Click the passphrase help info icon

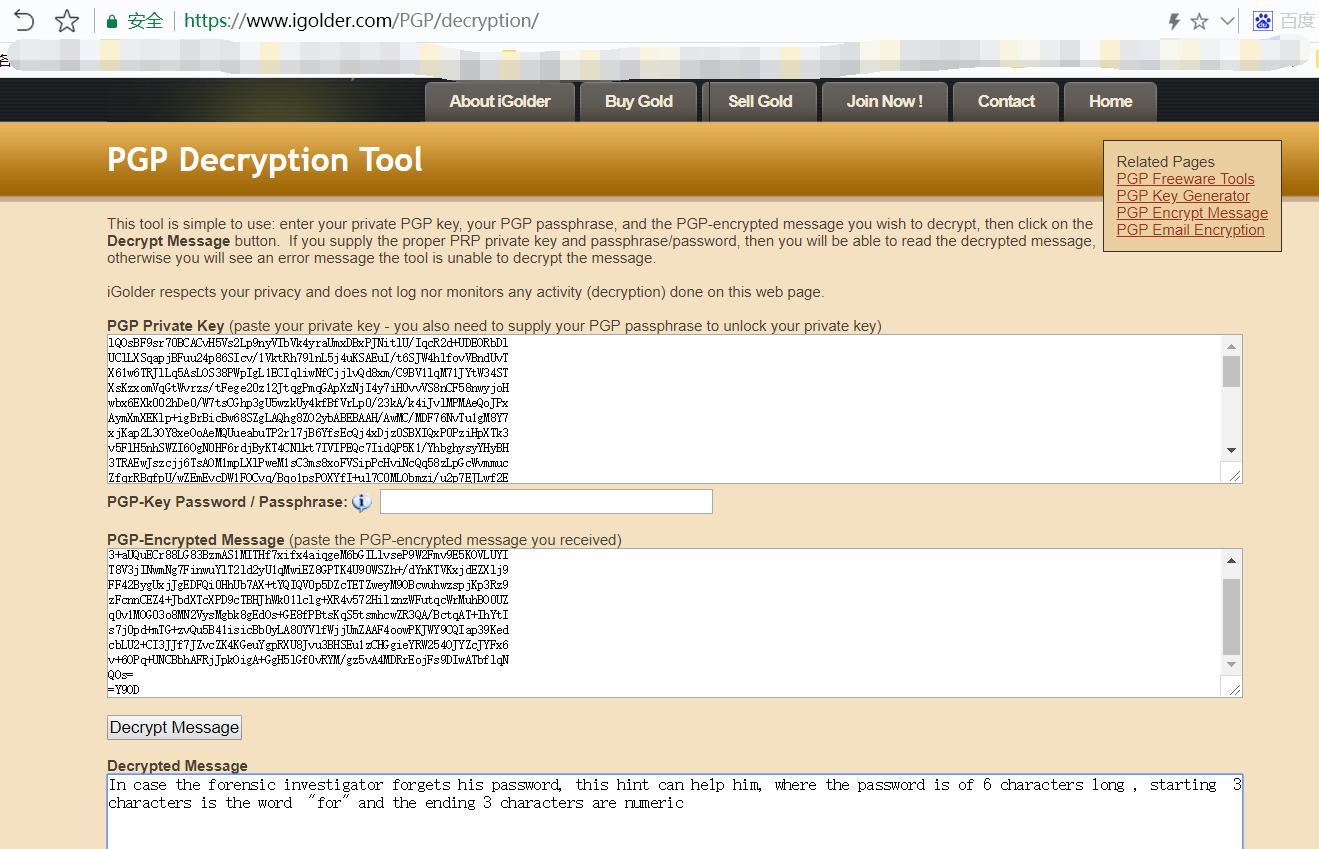click(361, 502)
